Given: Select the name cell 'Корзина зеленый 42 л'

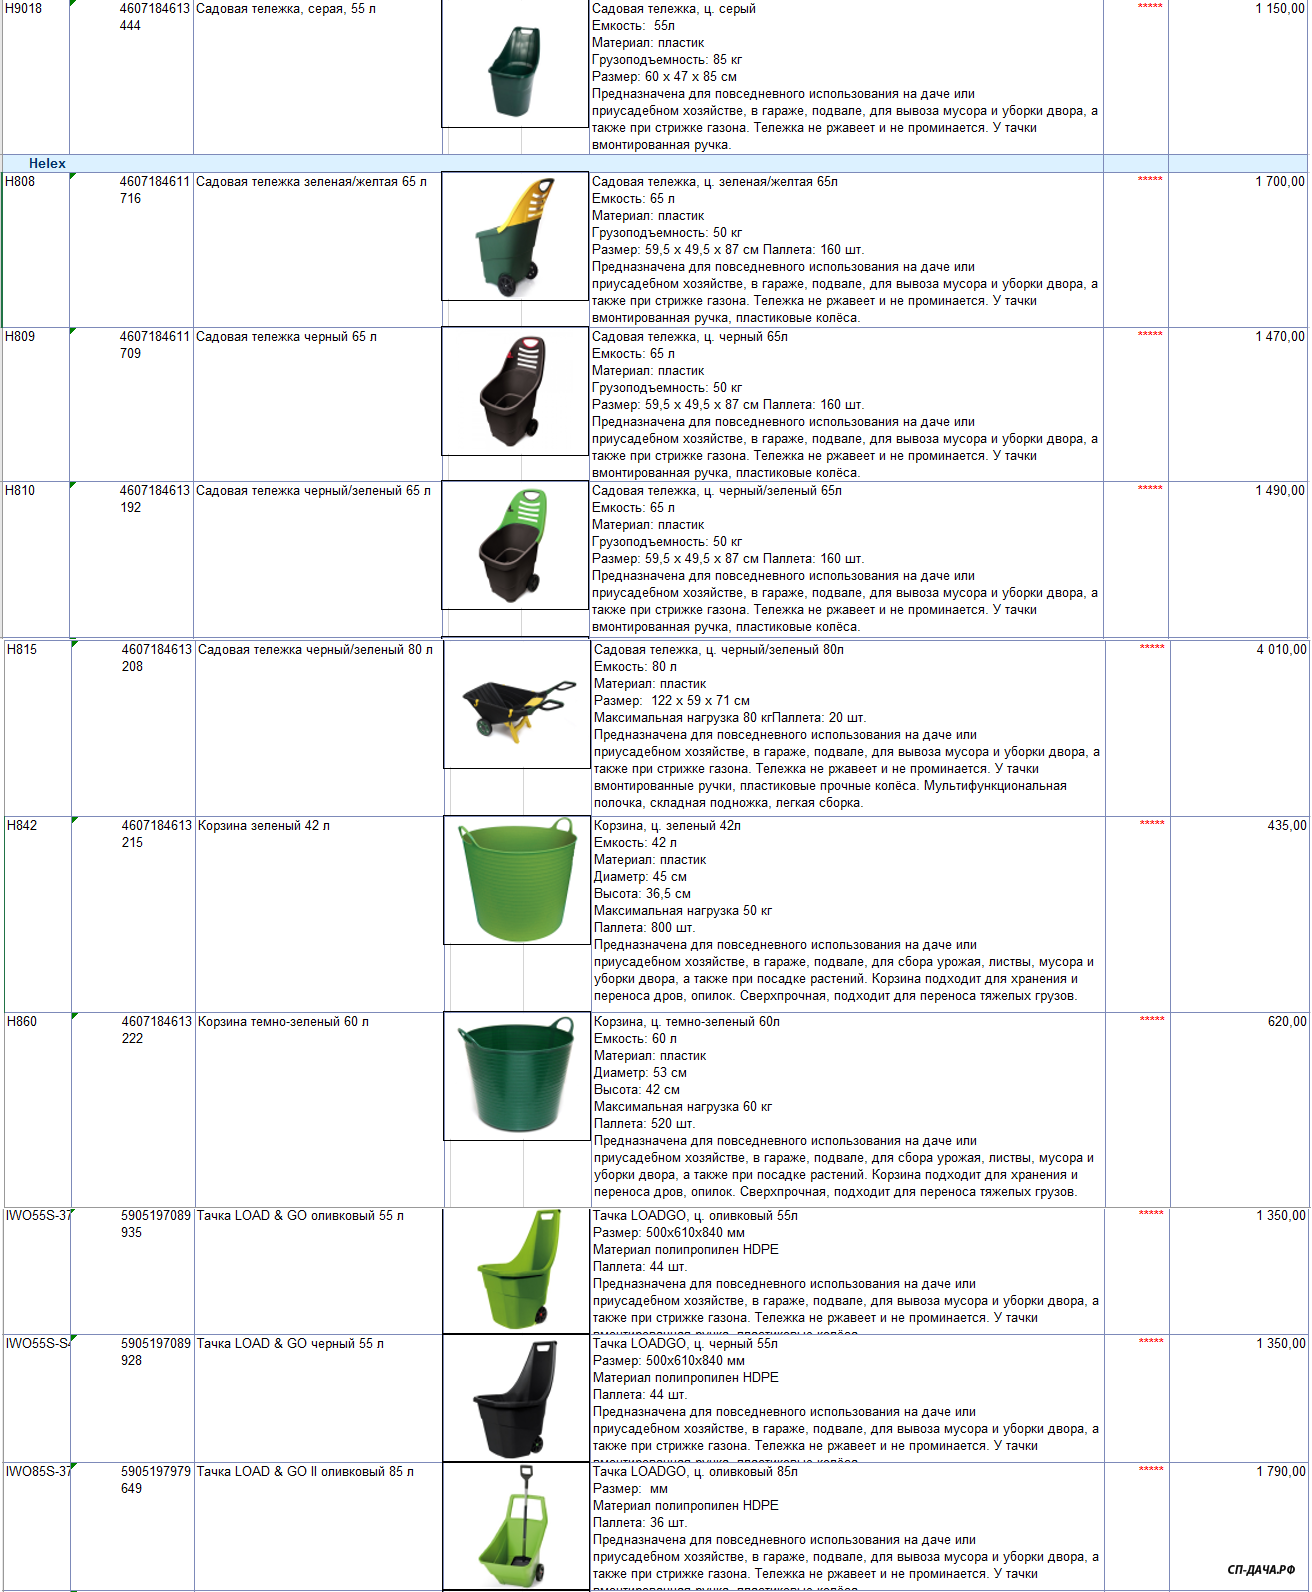Looking at the screenshot, I should click(x=264, y=826).
